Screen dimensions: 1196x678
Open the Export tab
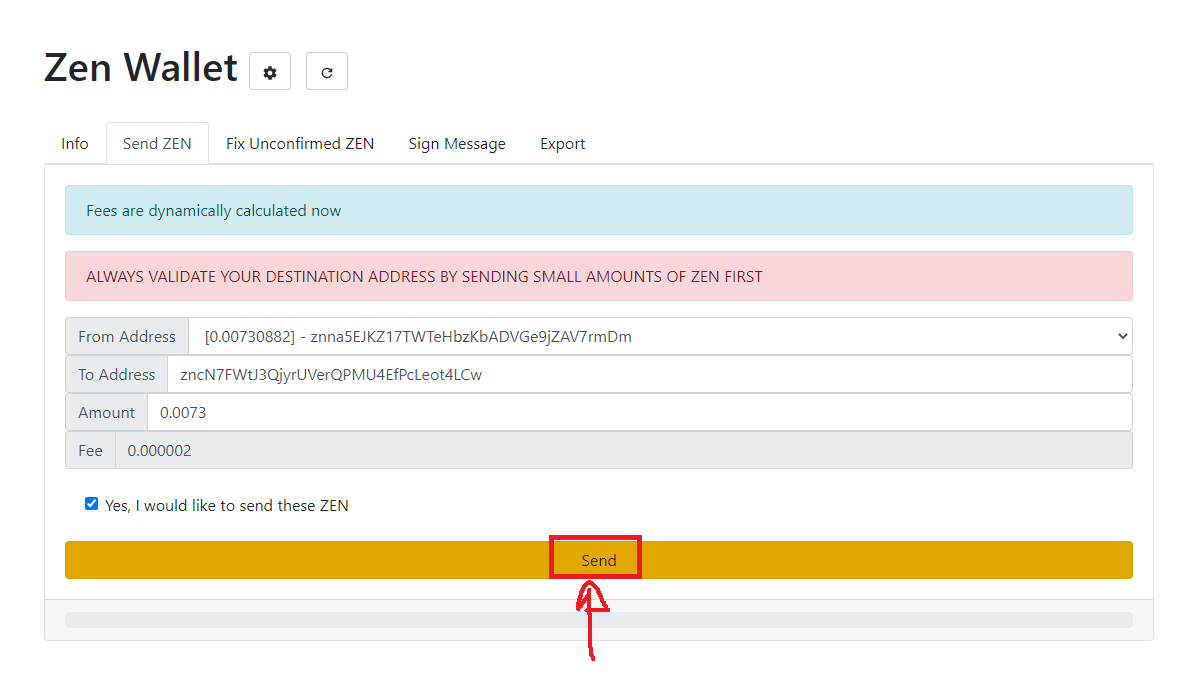coord(562,143)
